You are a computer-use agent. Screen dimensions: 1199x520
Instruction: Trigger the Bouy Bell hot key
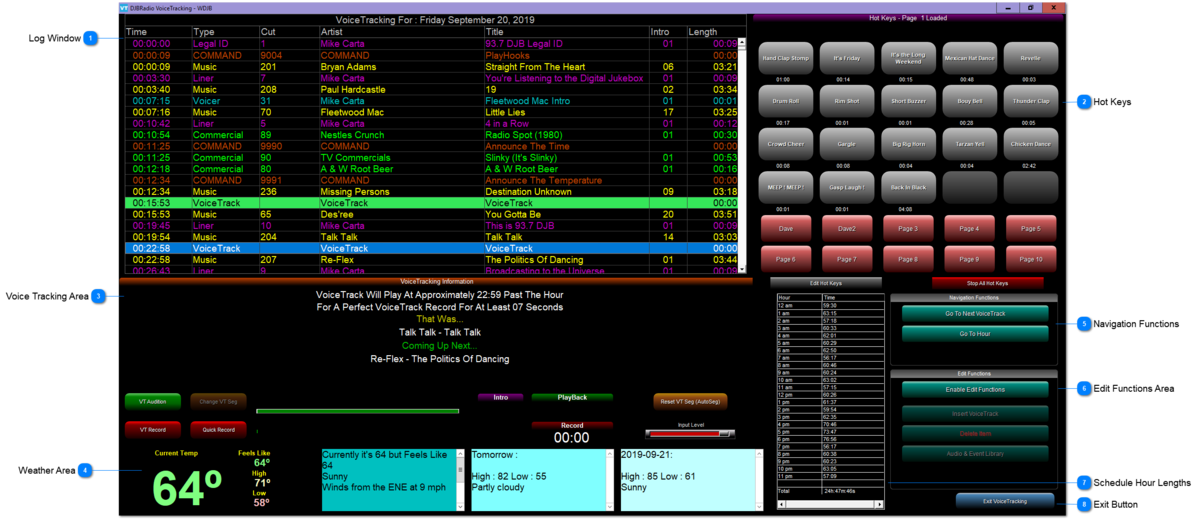(x=970, y=101)
